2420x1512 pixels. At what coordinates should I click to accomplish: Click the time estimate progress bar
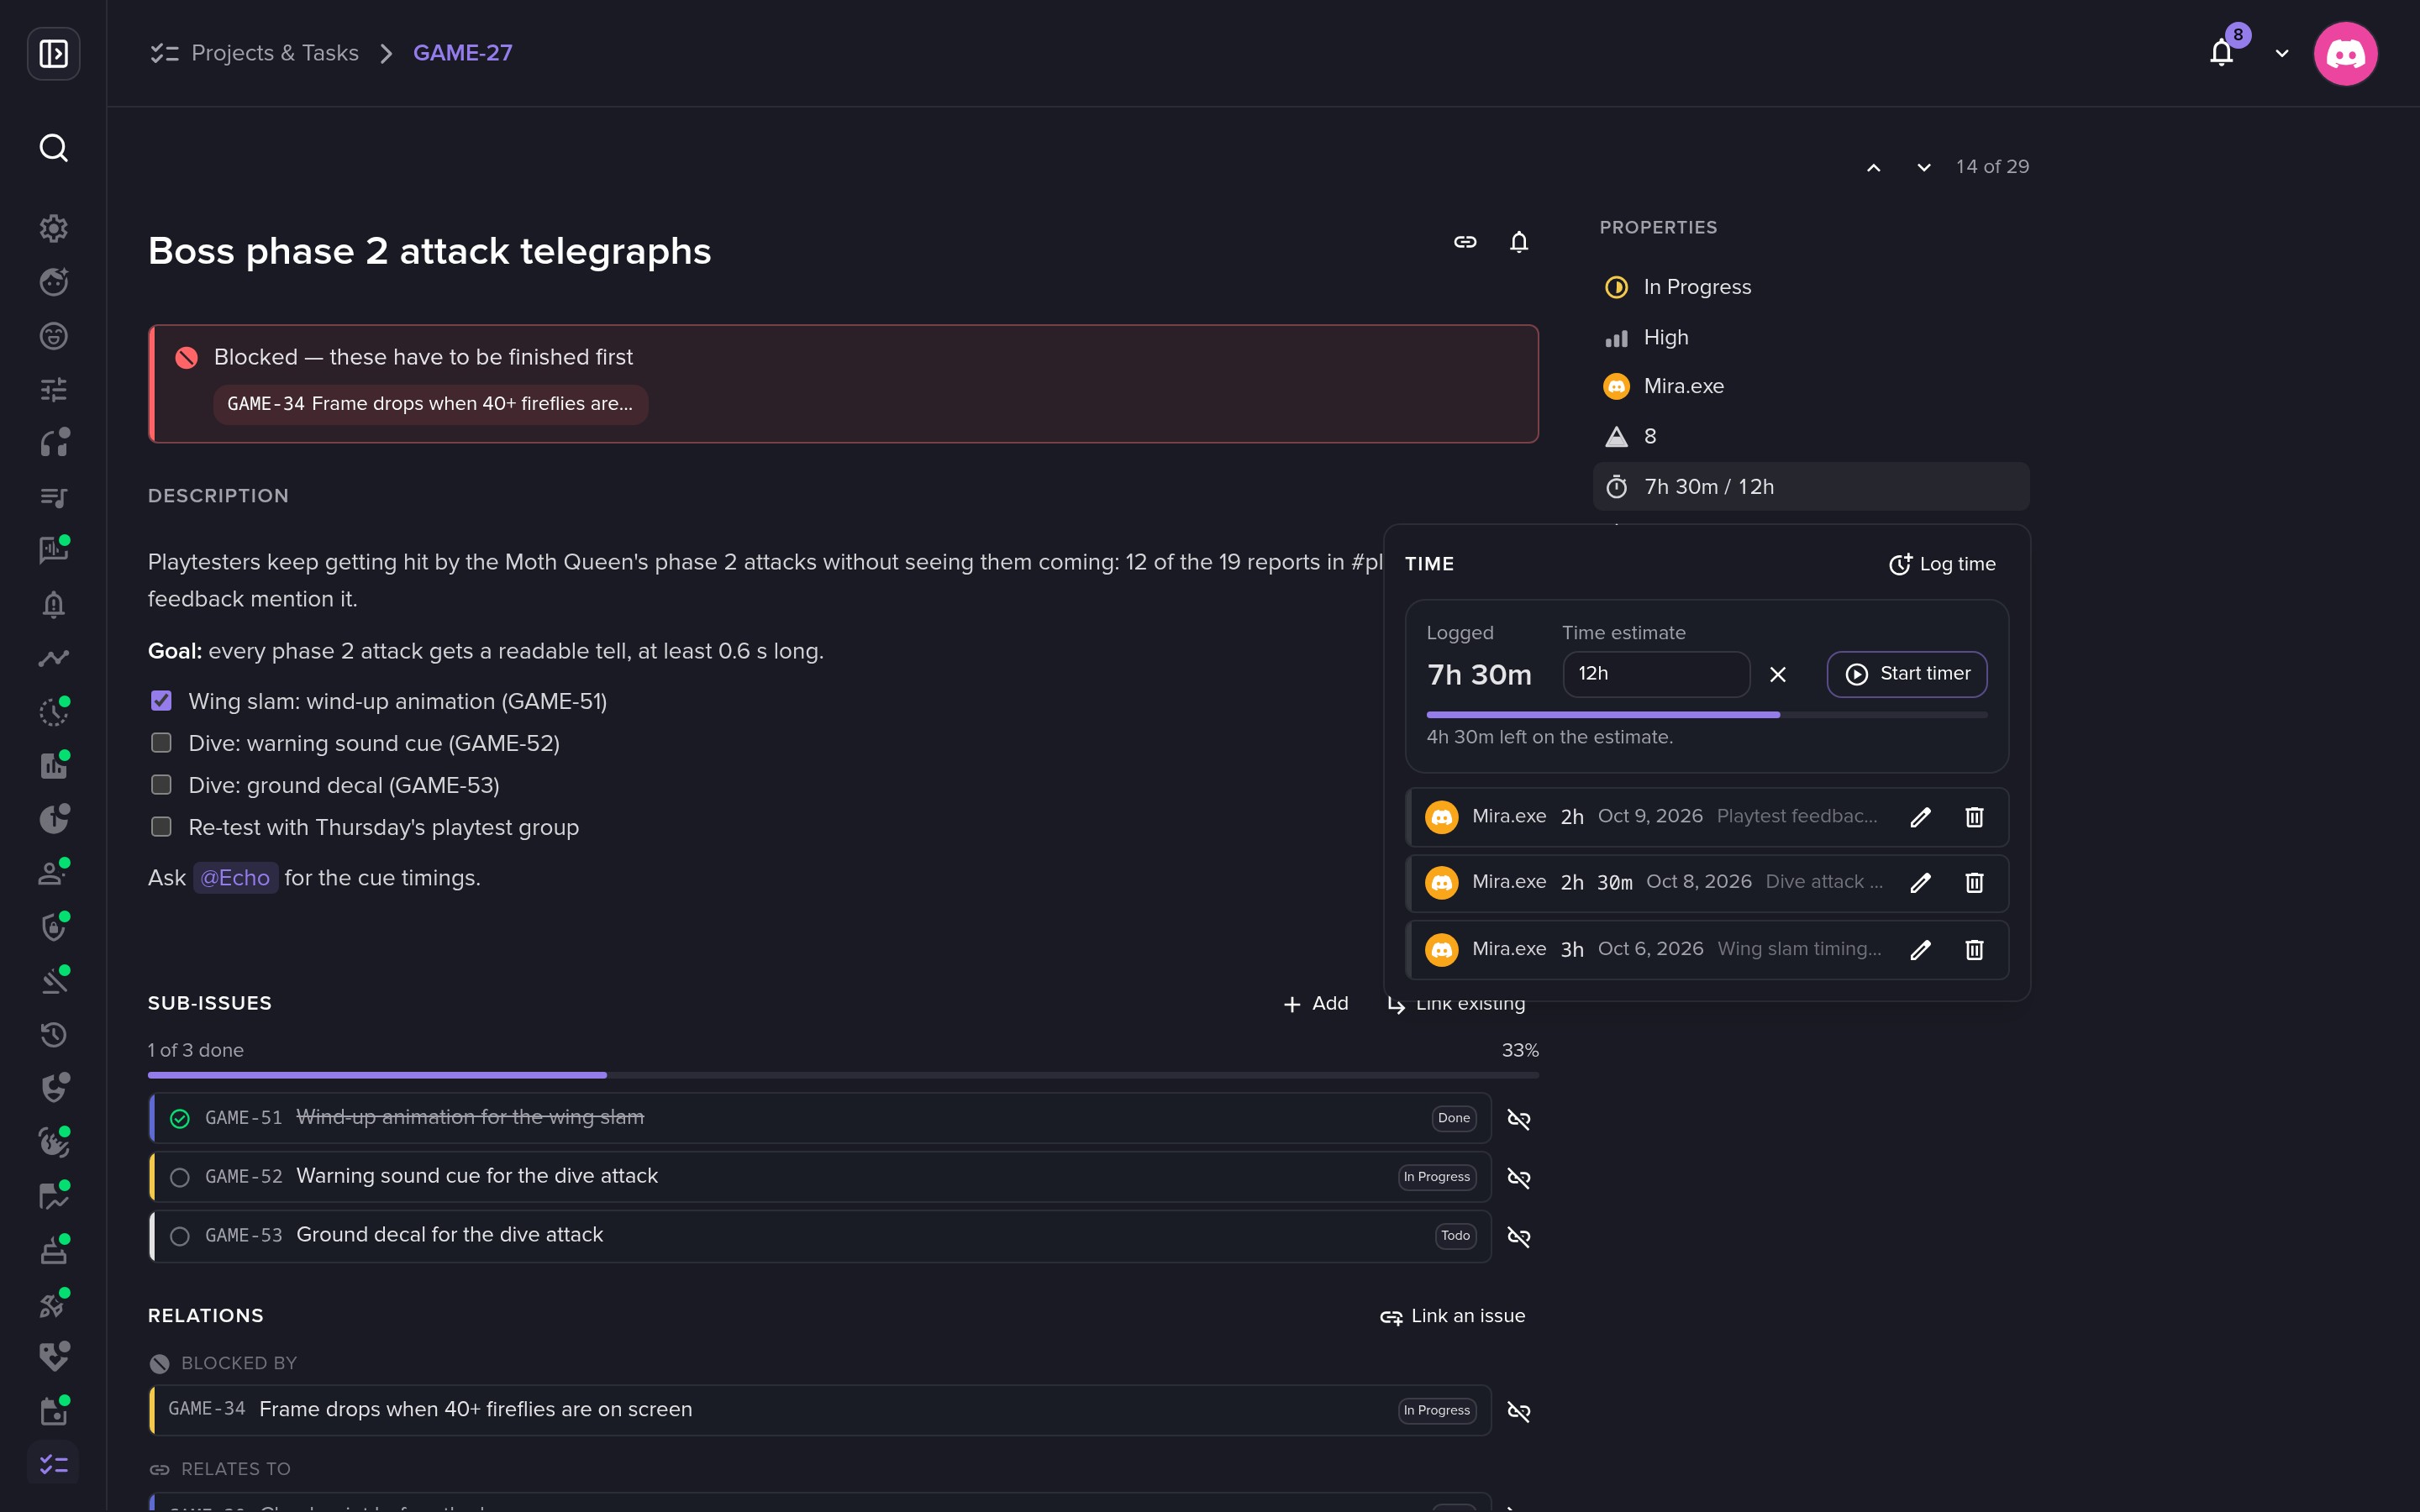pos(1706,715)
